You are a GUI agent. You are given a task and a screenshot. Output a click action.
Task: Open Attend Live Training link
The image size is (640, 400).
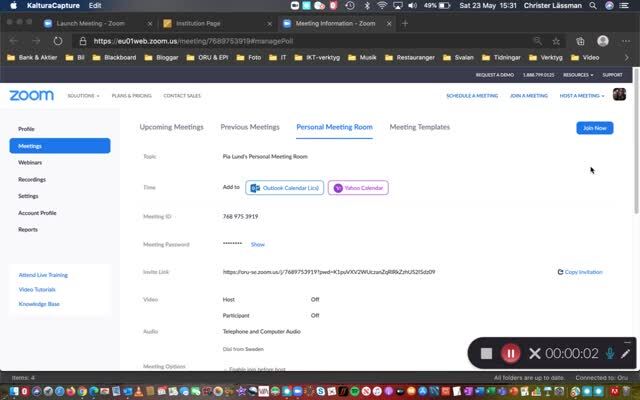click(43, 275)
